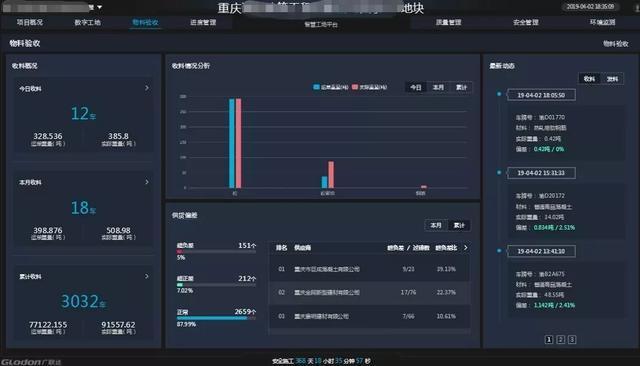Click the 385.8 actual weight value
Screen dimensions: 640x366
(118, 136)
